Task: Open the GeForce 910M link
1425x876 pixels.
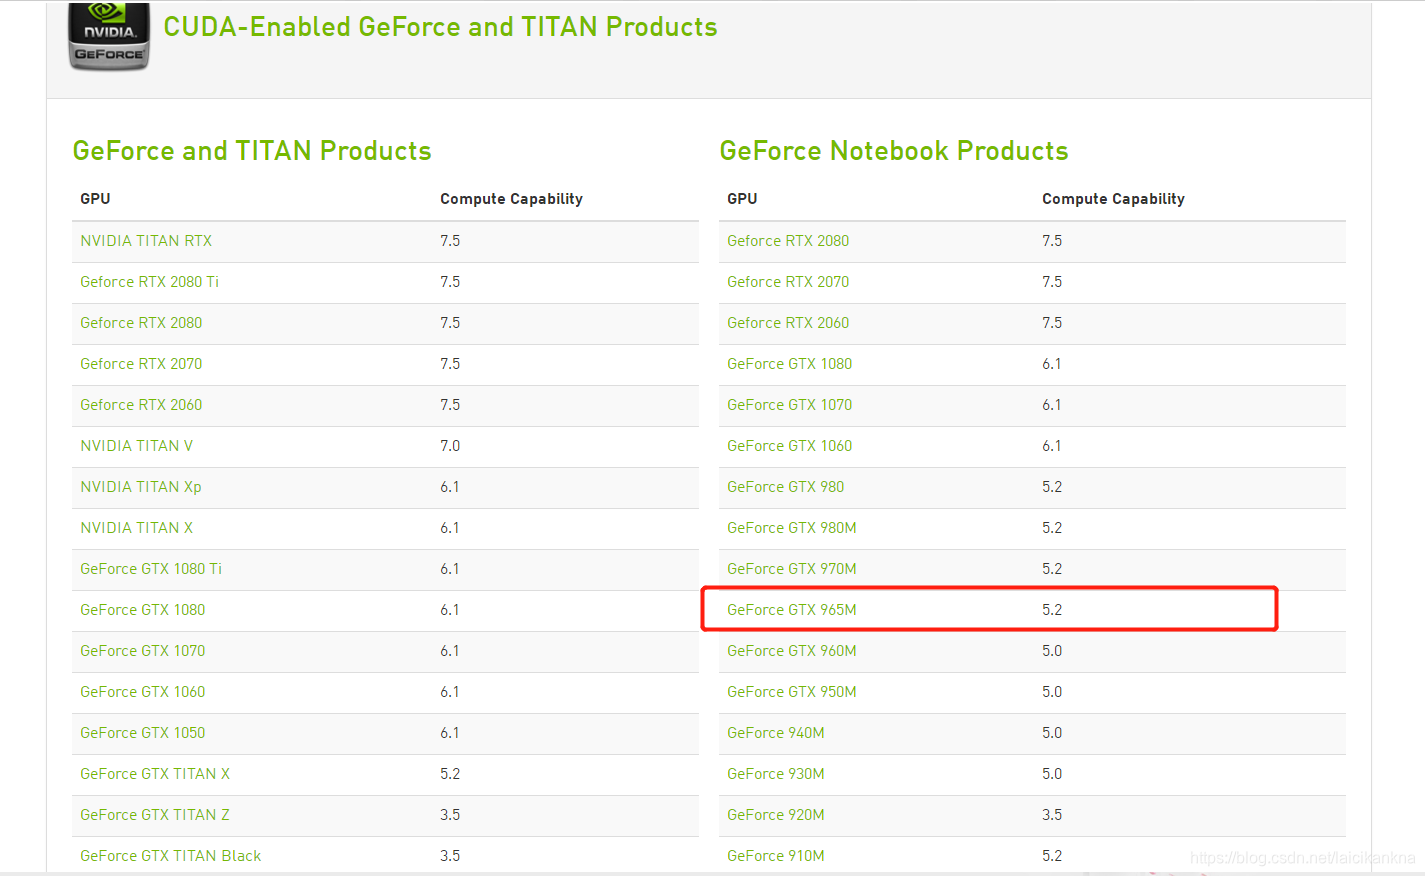Action: [x=776, y=856]
